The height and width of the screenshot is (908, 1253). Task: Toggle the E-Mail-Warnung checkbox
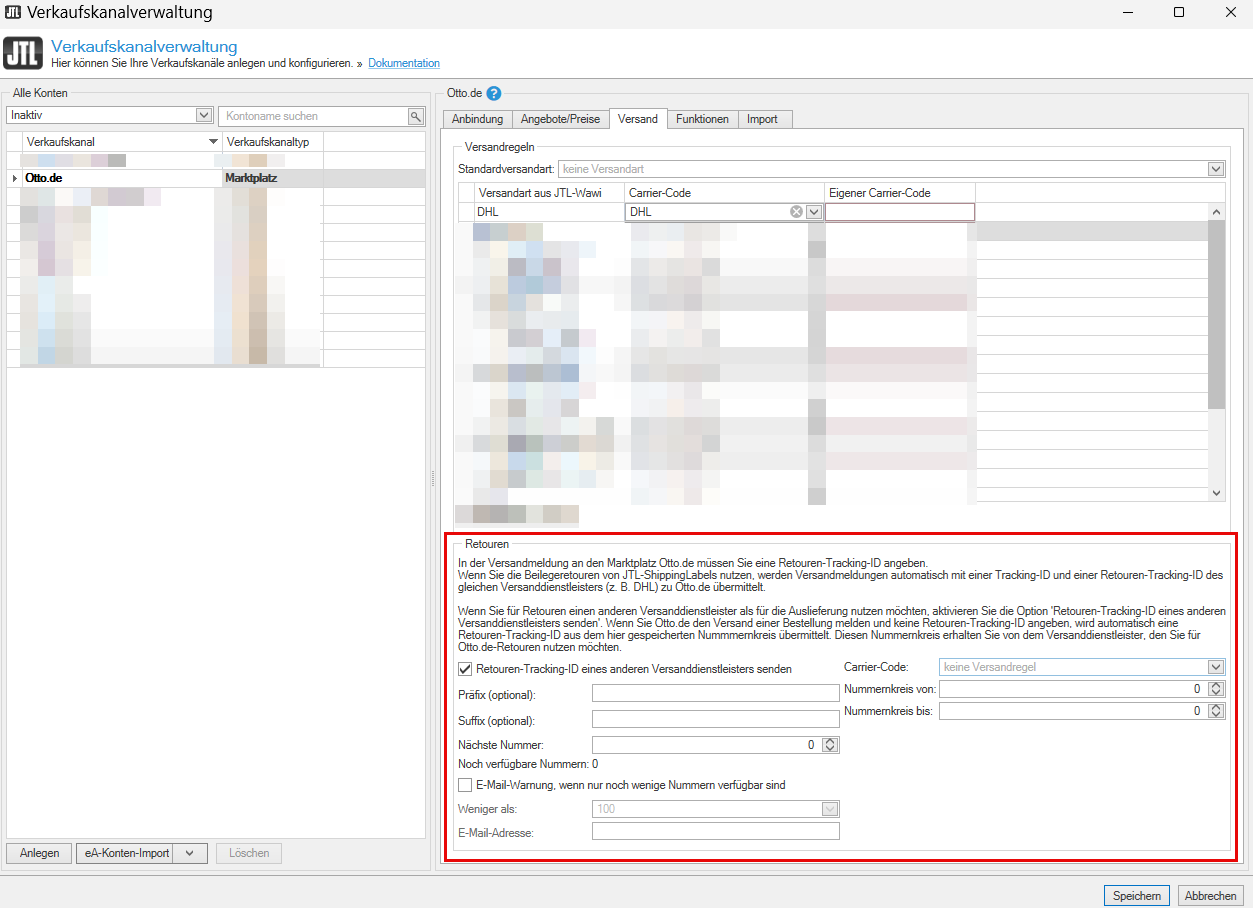464,785
